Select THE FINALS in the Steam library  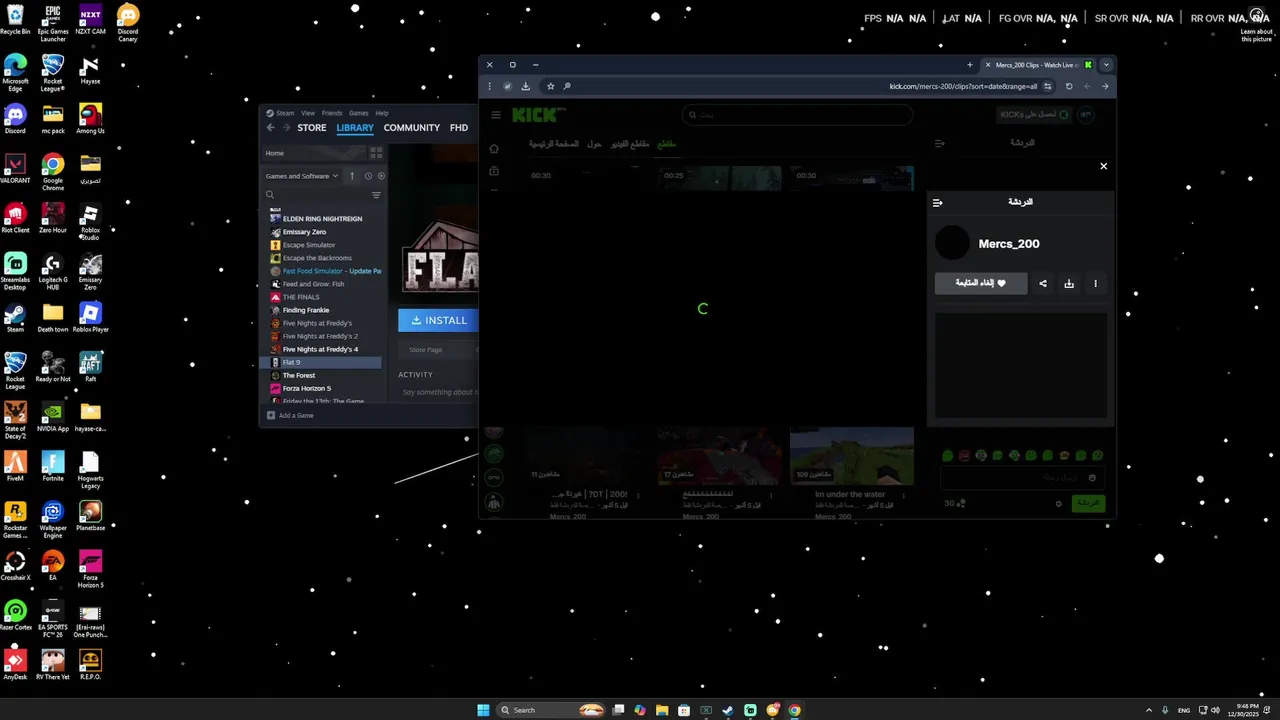point(301,297)
